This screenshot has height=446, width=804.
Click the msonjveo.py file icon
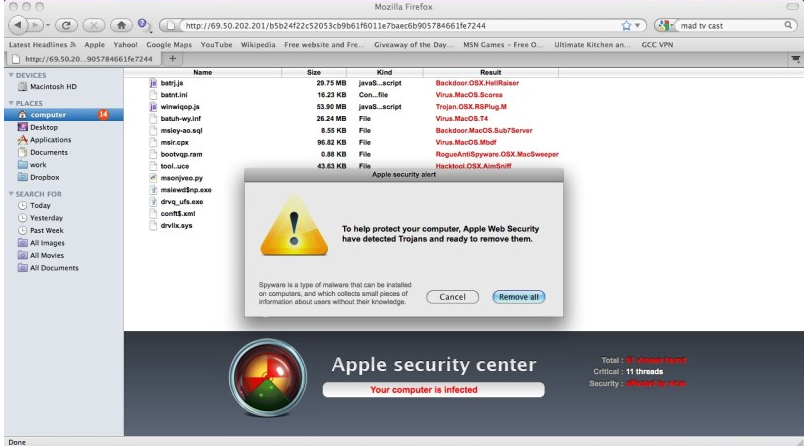153,178
